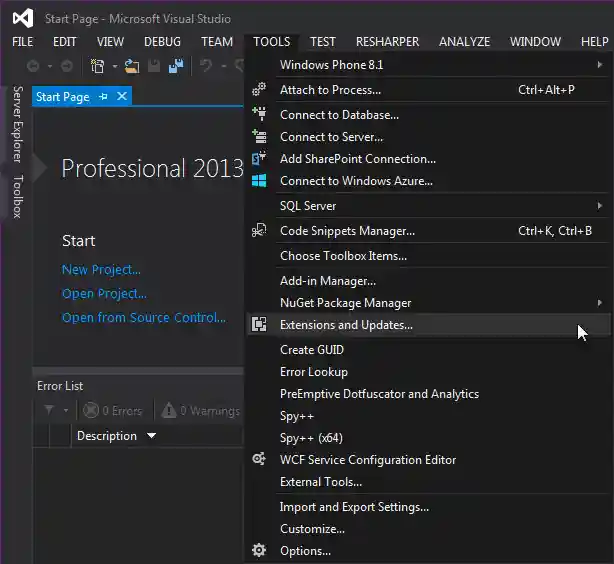Click the Options gear icon
This screenshot has width=614, height=564.
pos(259,551)
